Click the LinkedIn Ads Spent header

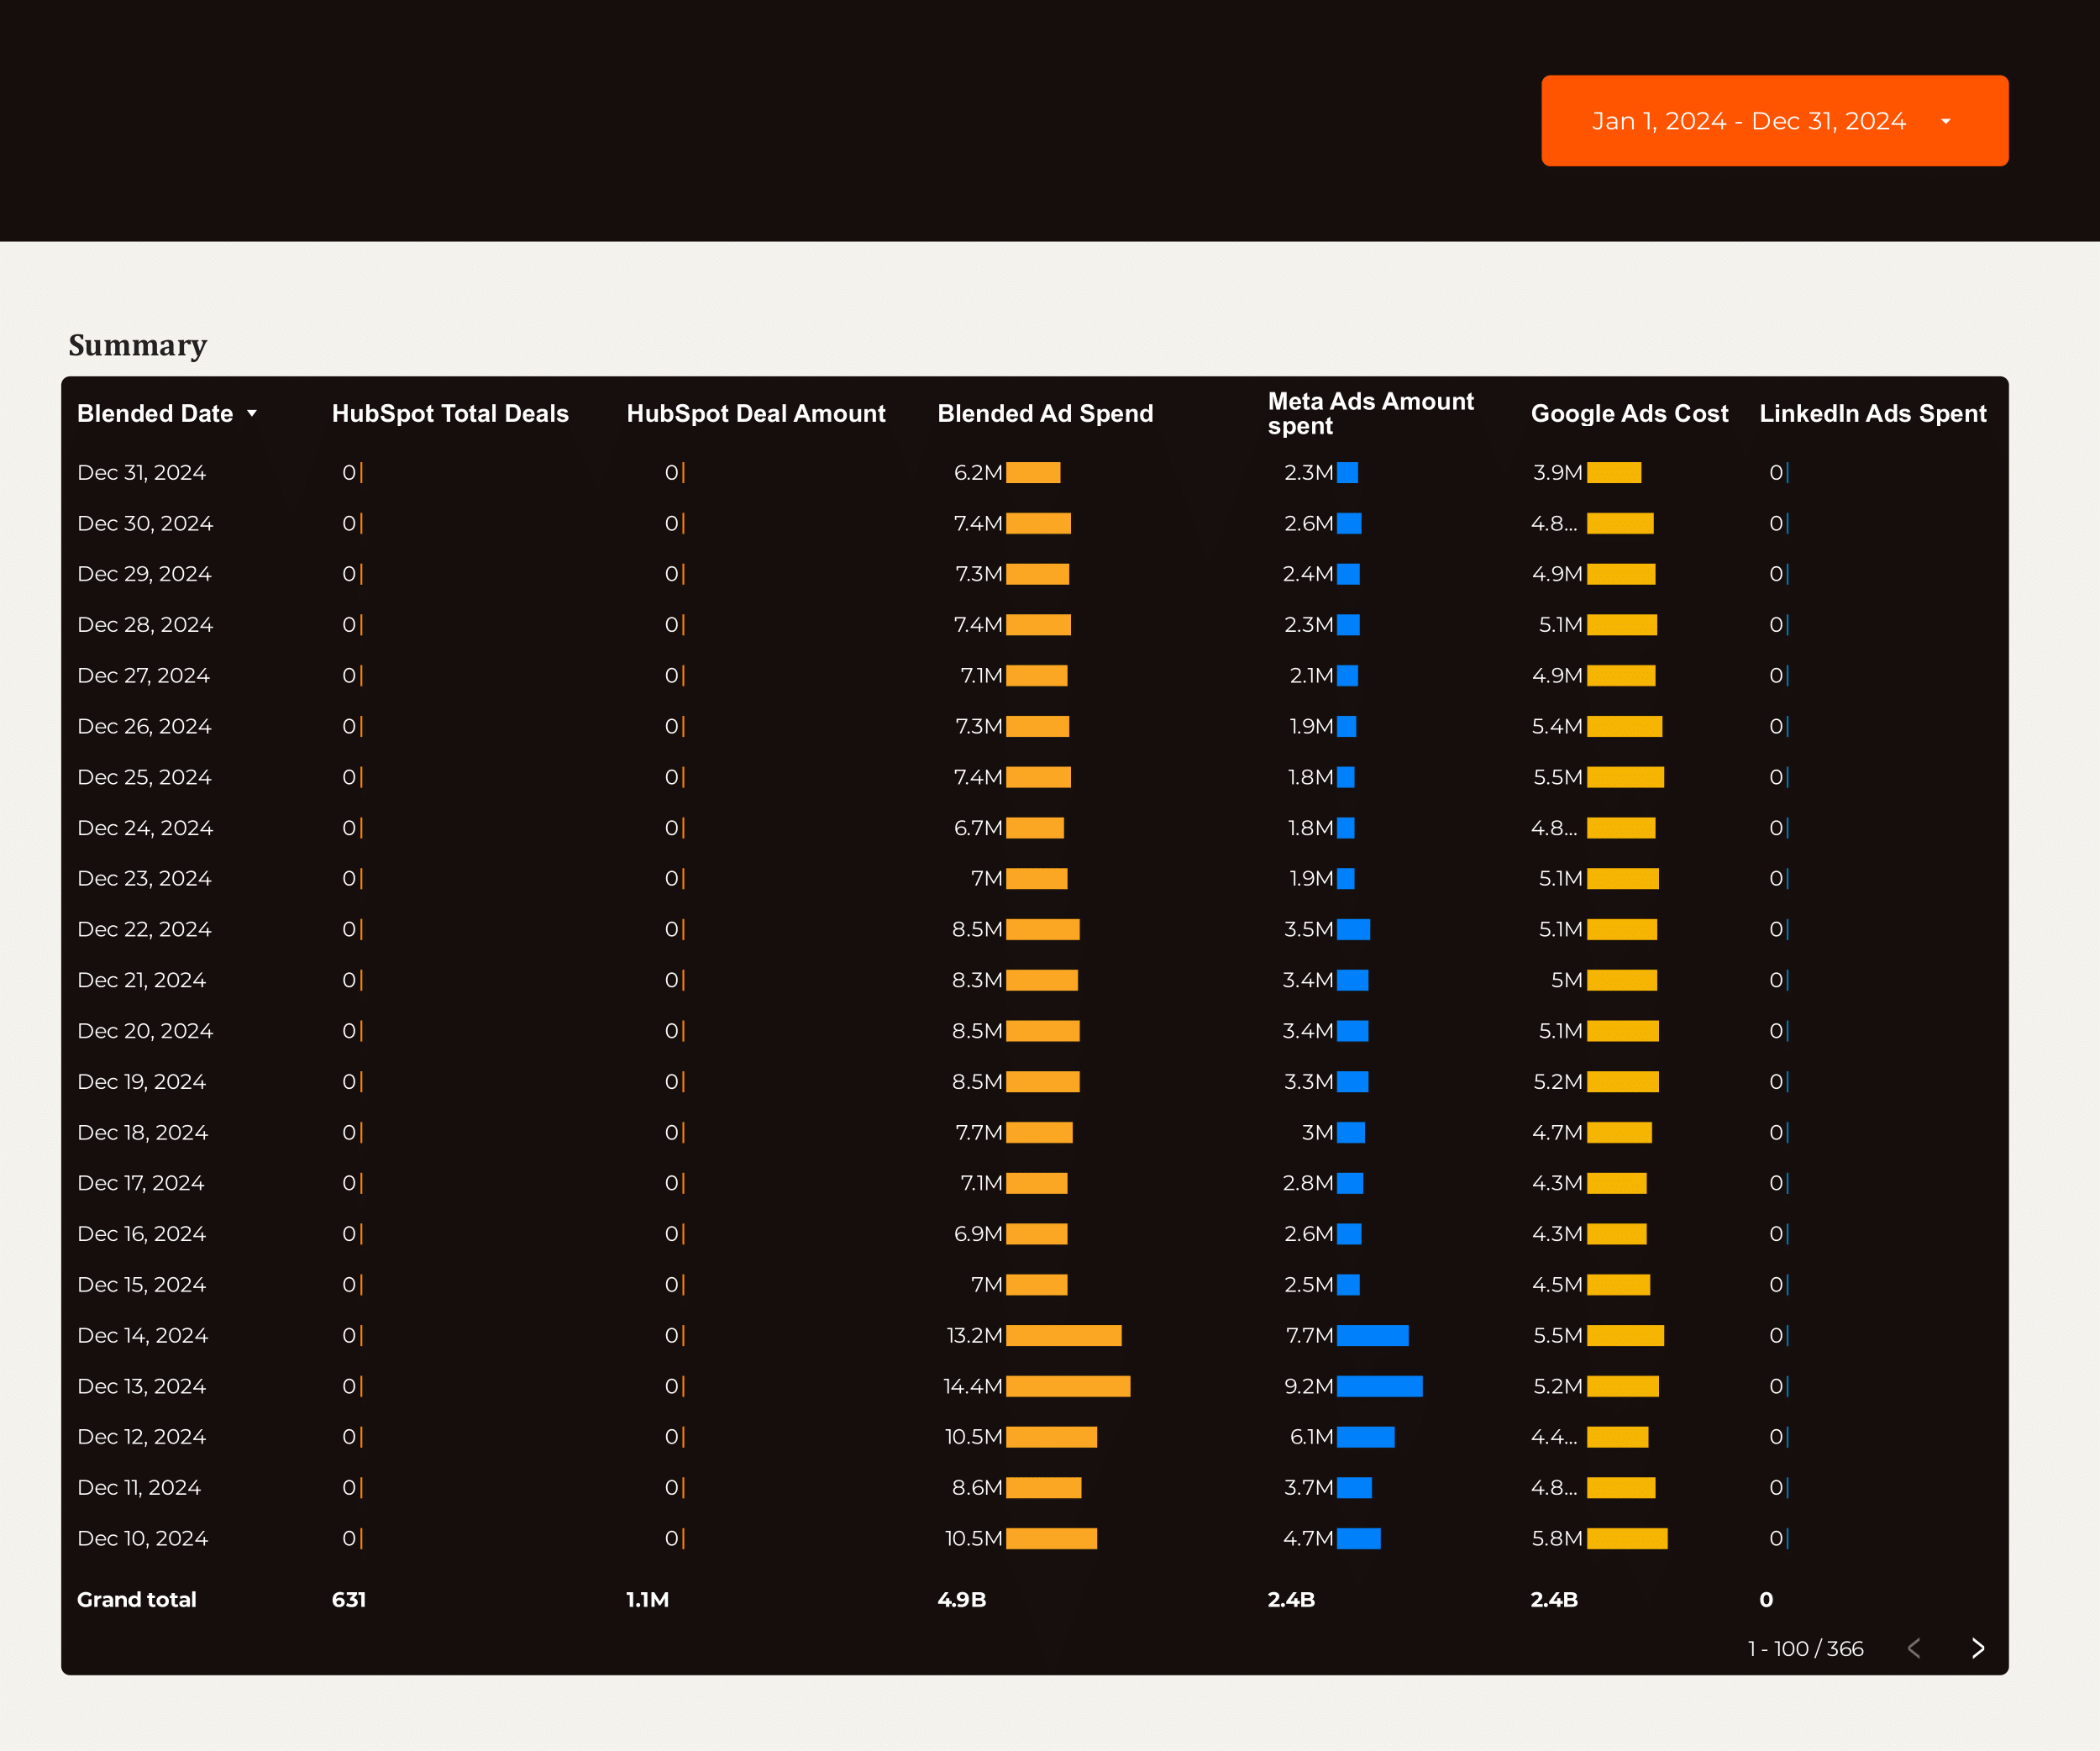1872,413
